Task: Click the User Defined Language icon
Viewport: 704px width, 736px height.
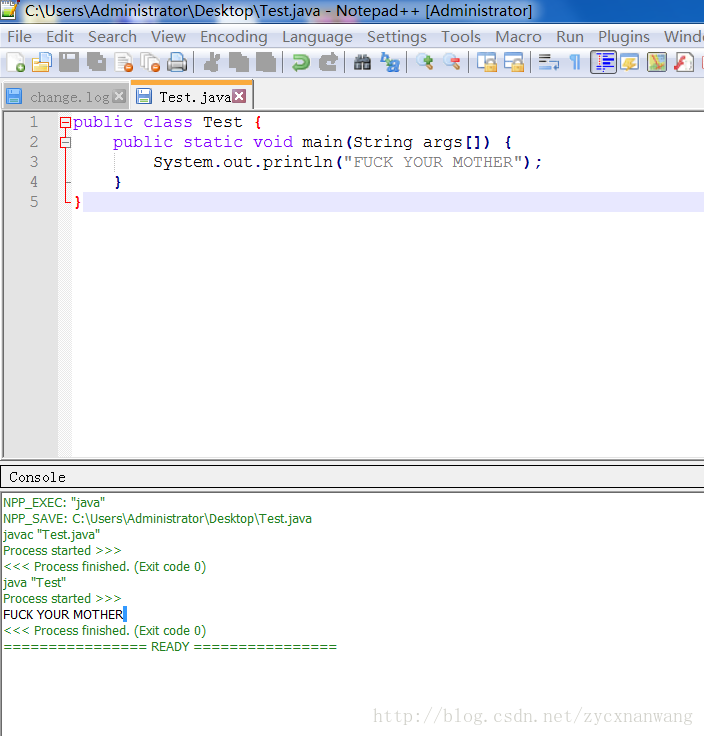Action: click(629, 62)
